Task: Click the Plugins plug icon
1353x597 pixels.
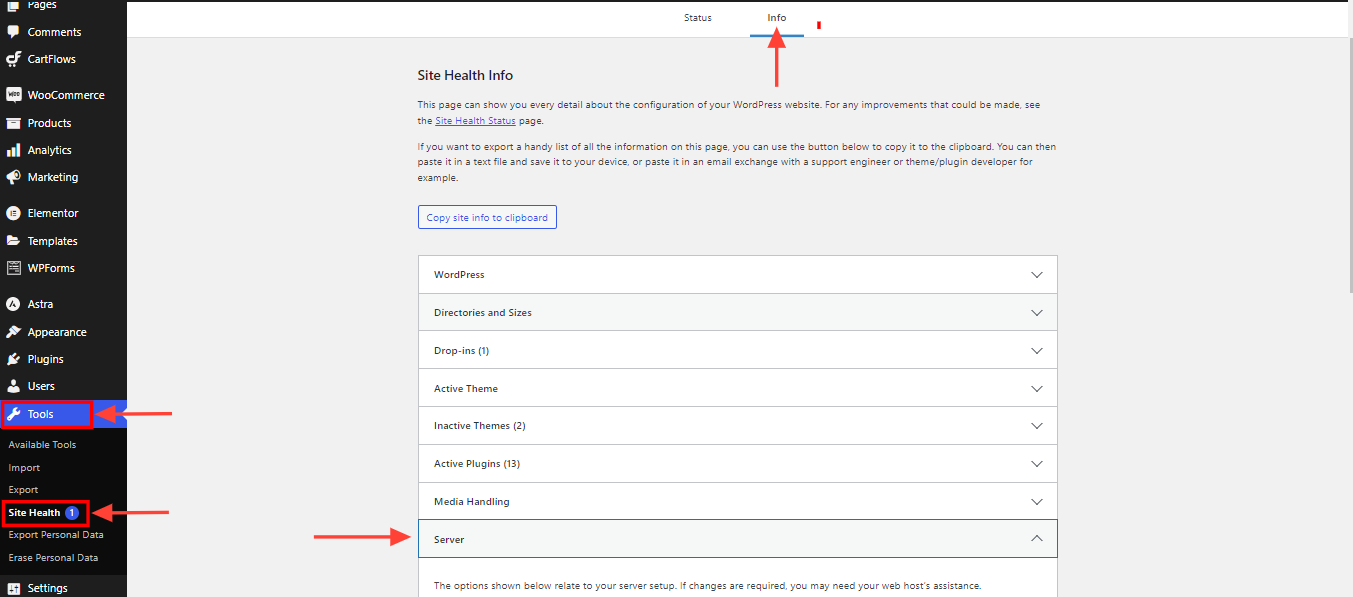Action: pos(13,359)
